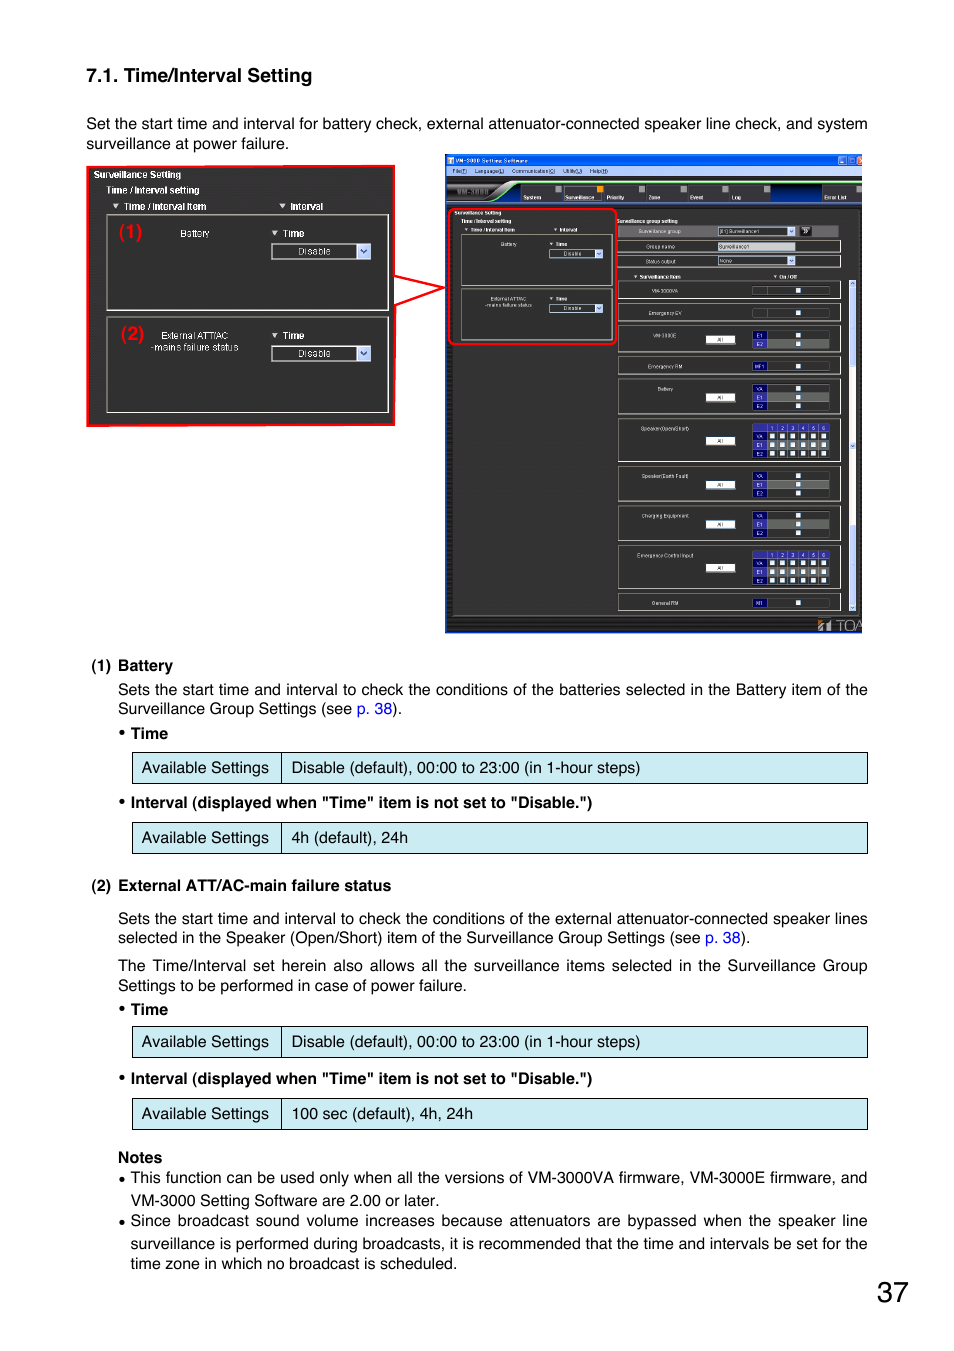This screenshot has height=1351, width=954.
Task: Open Battery Time dropdown in the software window
Action: point(576,254)
